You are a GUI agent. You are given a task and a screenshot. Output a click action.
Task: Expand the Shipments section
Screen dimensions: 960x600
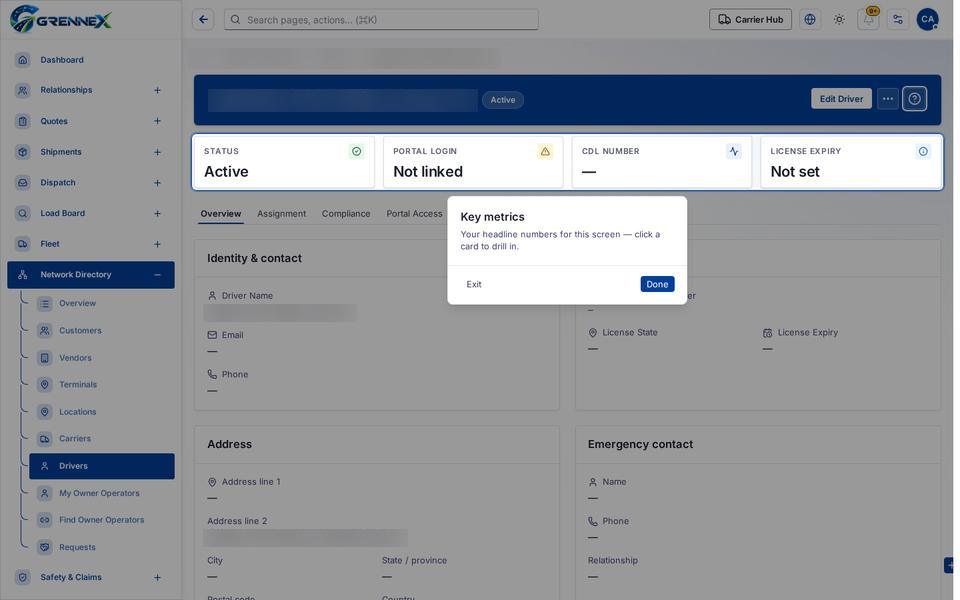(x=157, y=152)
